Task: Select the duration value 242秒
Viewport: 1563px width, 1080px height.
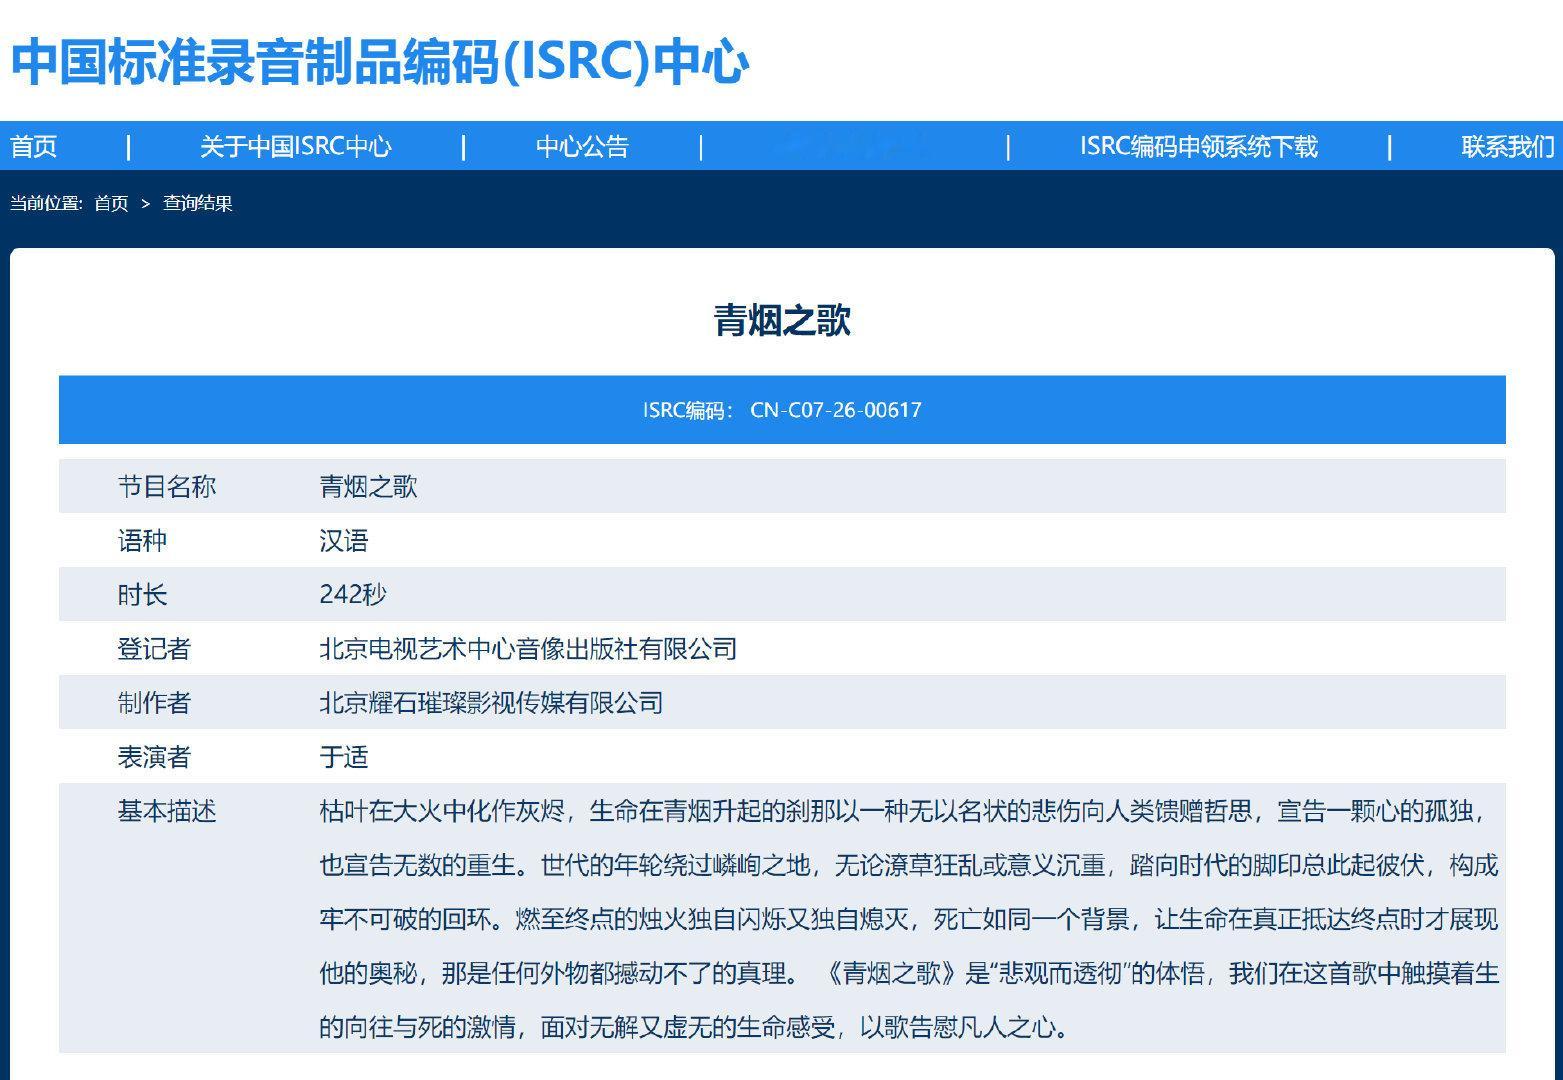Action: (353, 595)
